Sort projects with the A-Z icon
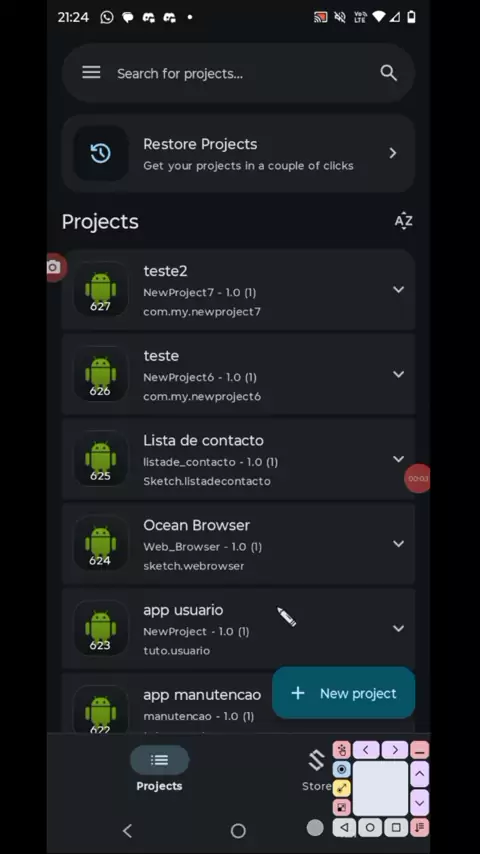The height and width of the screenshot is (854, 480). click(x=403, y=221)
